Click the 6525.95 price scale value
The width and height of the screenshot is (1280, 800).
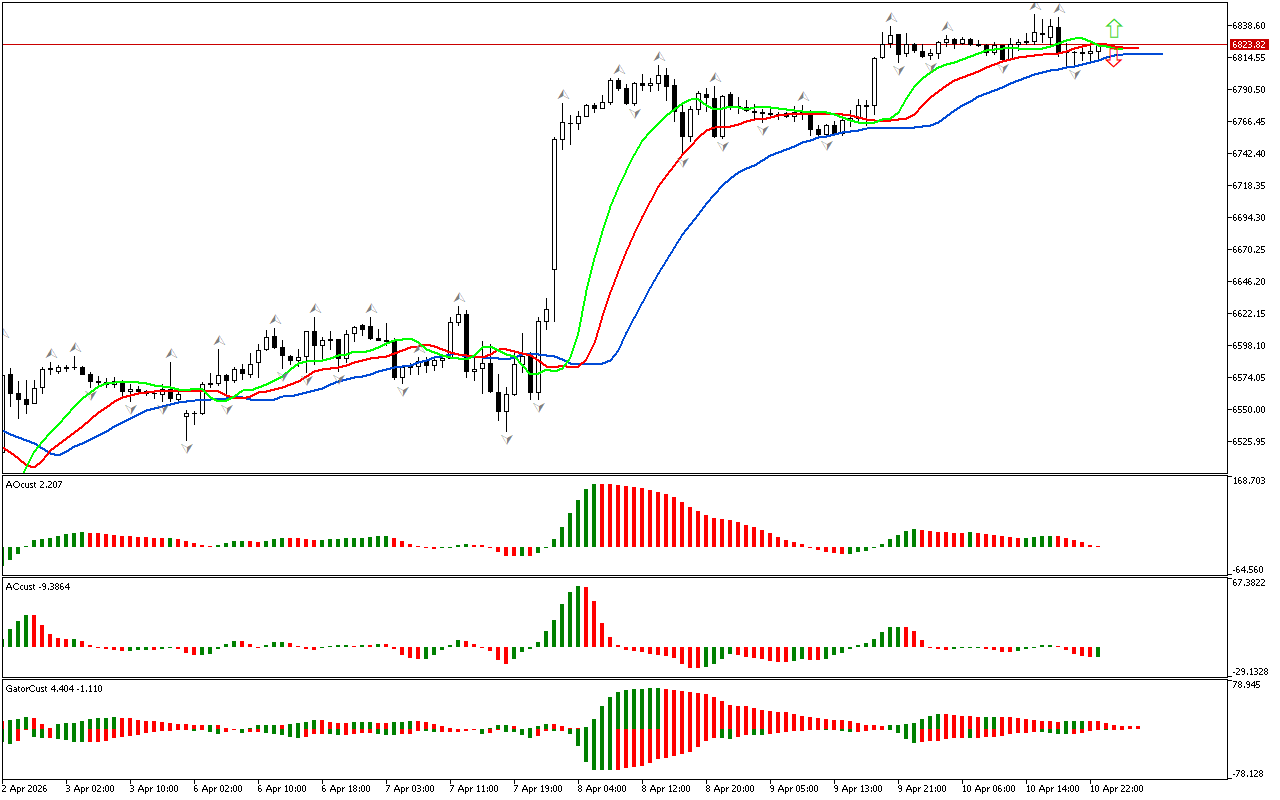1248,441
